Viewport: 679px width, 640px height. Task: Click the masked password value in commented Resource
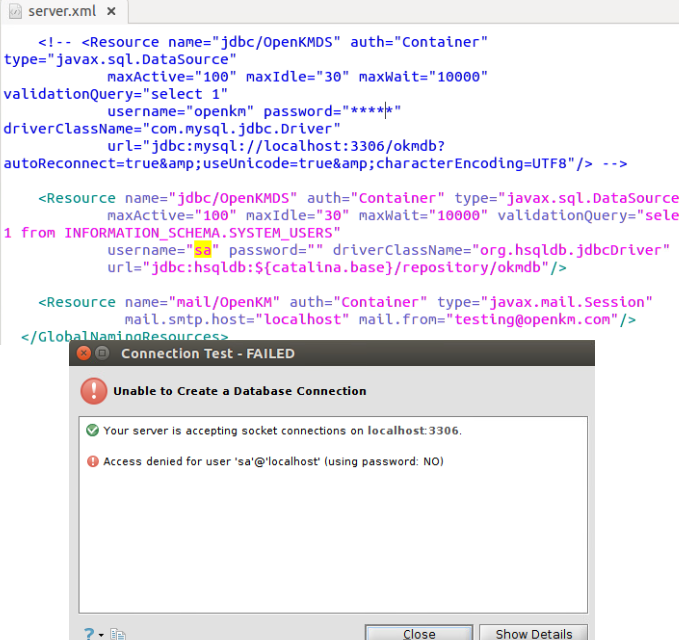pyautogui.click(x=371, y=111)
